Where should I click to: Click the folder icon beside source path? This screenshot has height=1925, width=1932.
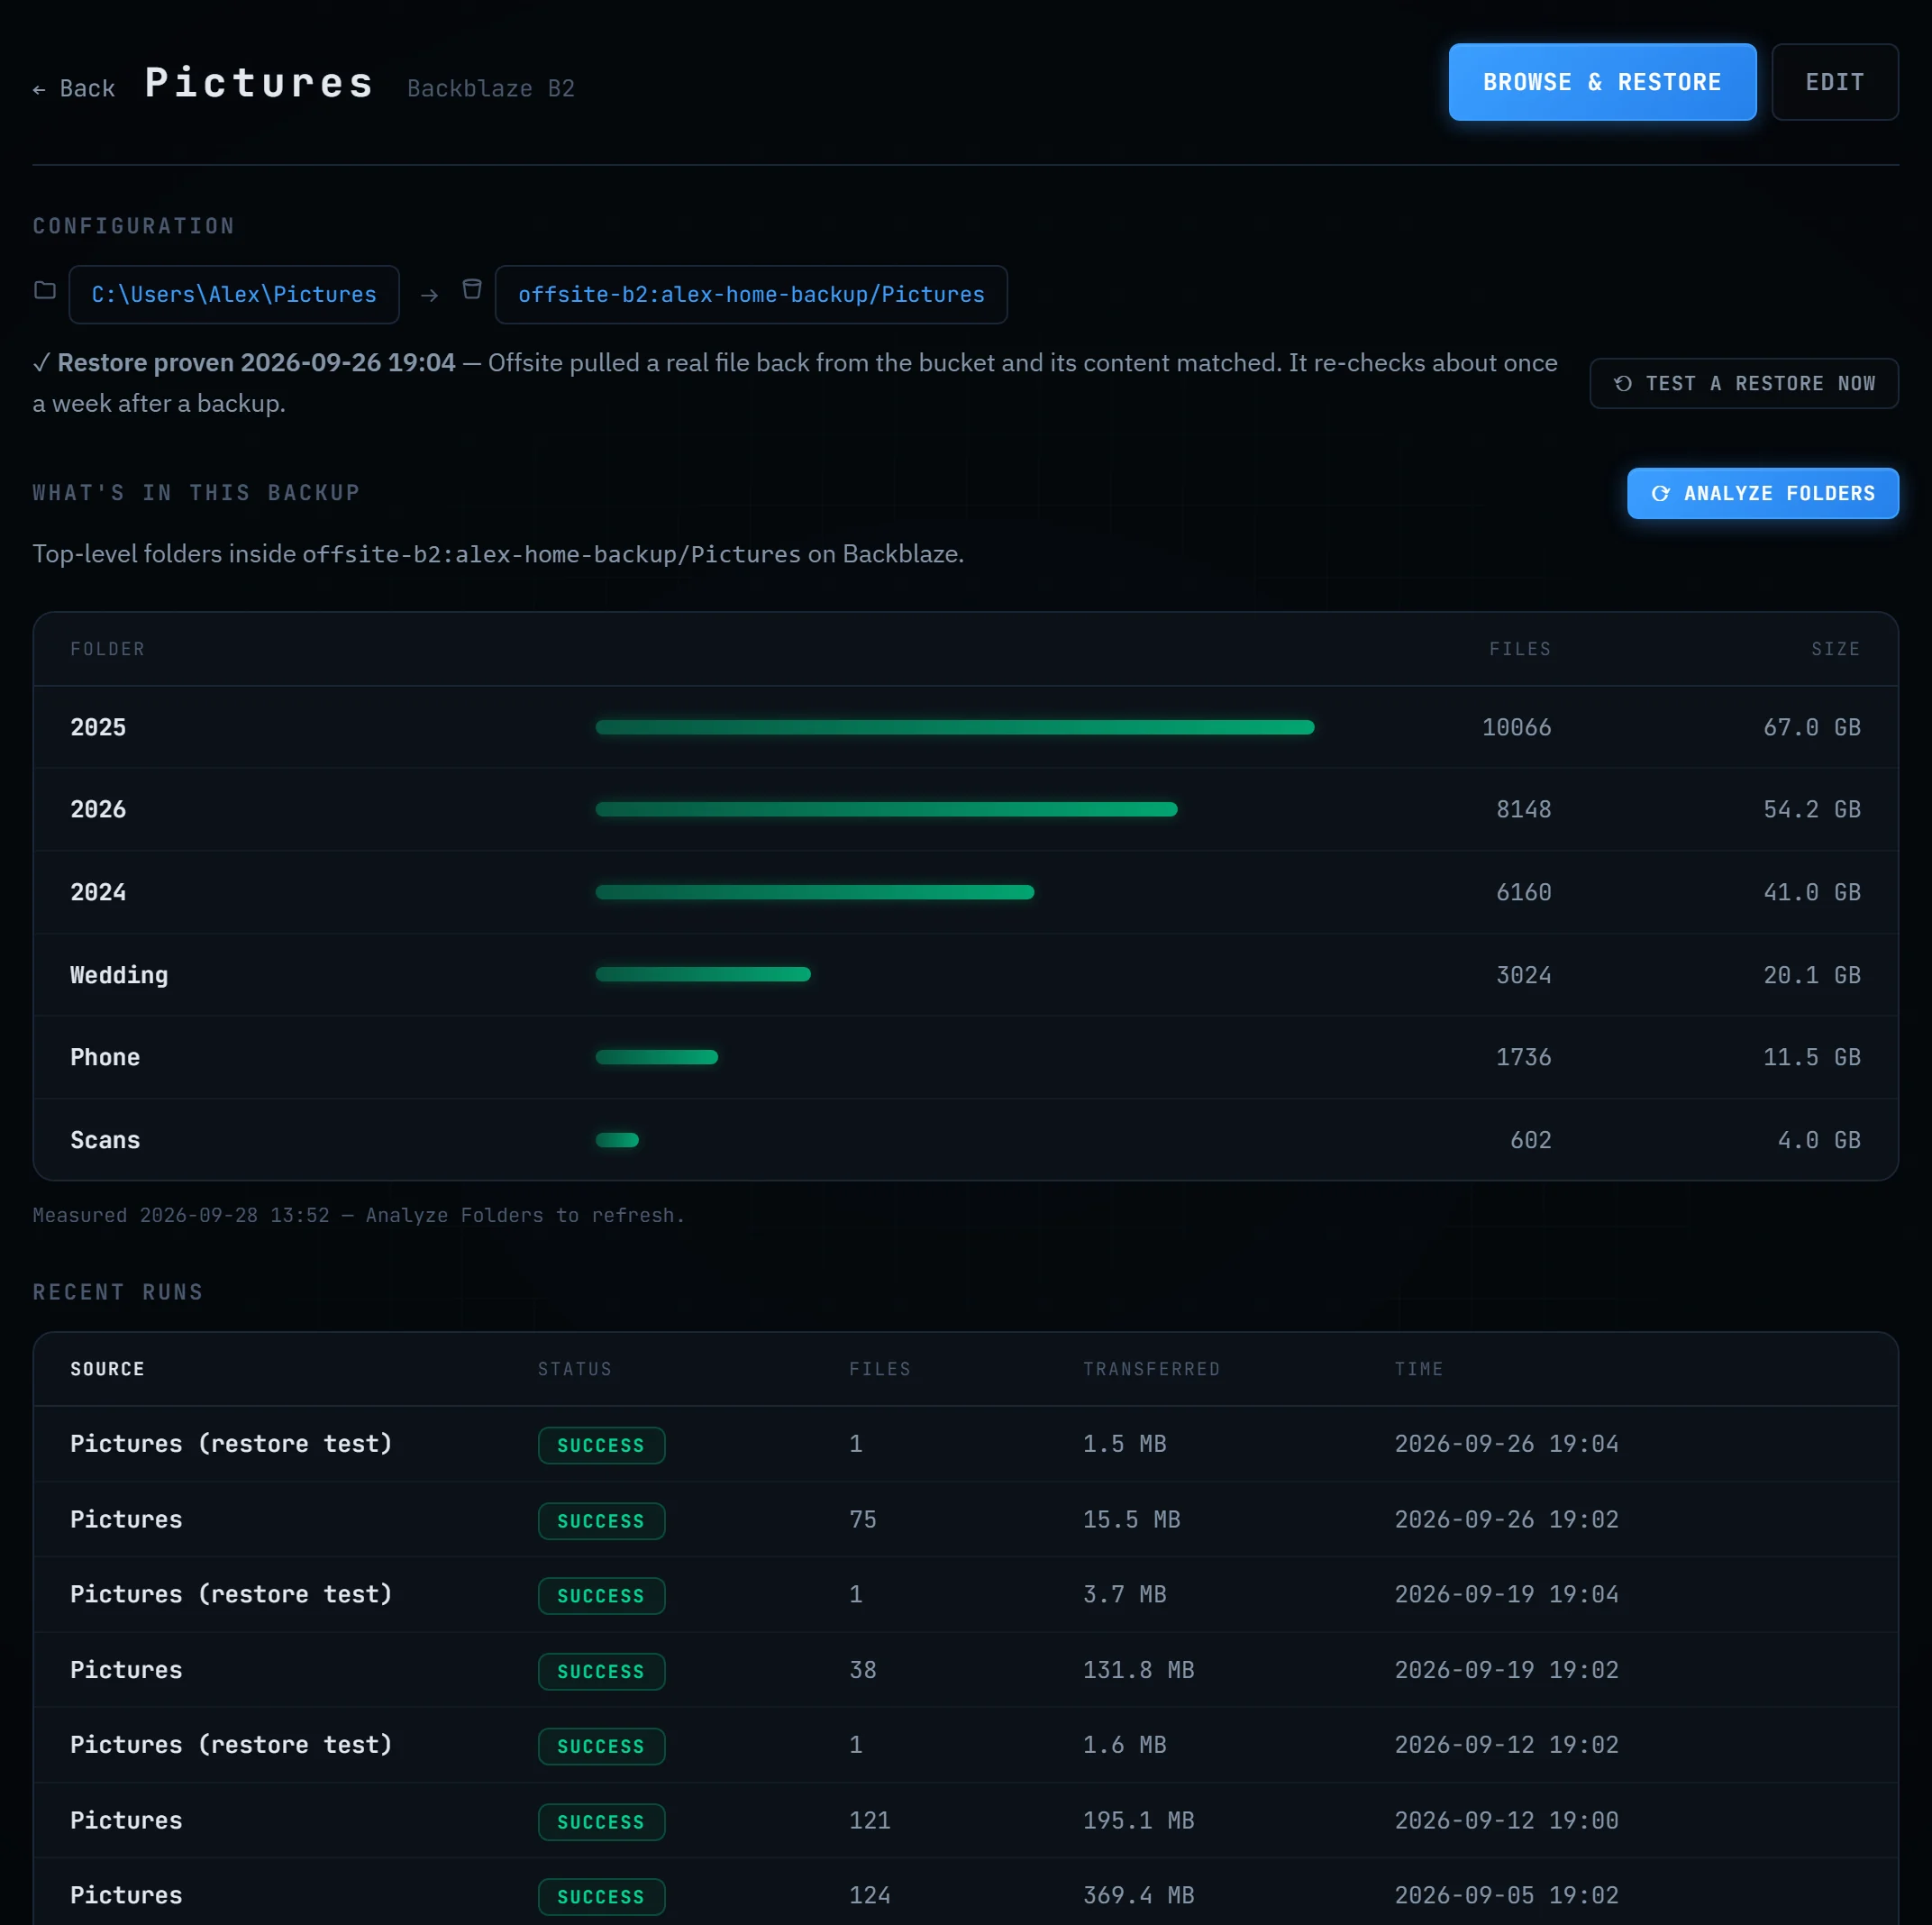coord(45,290)
